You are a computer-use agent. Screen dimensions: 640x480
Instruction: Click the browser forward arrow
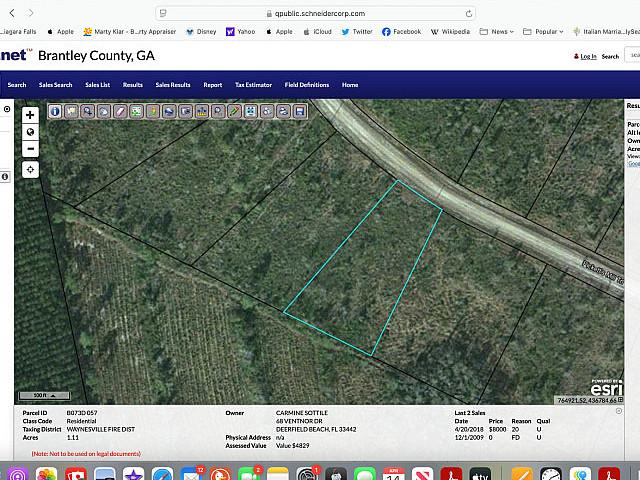31,13
